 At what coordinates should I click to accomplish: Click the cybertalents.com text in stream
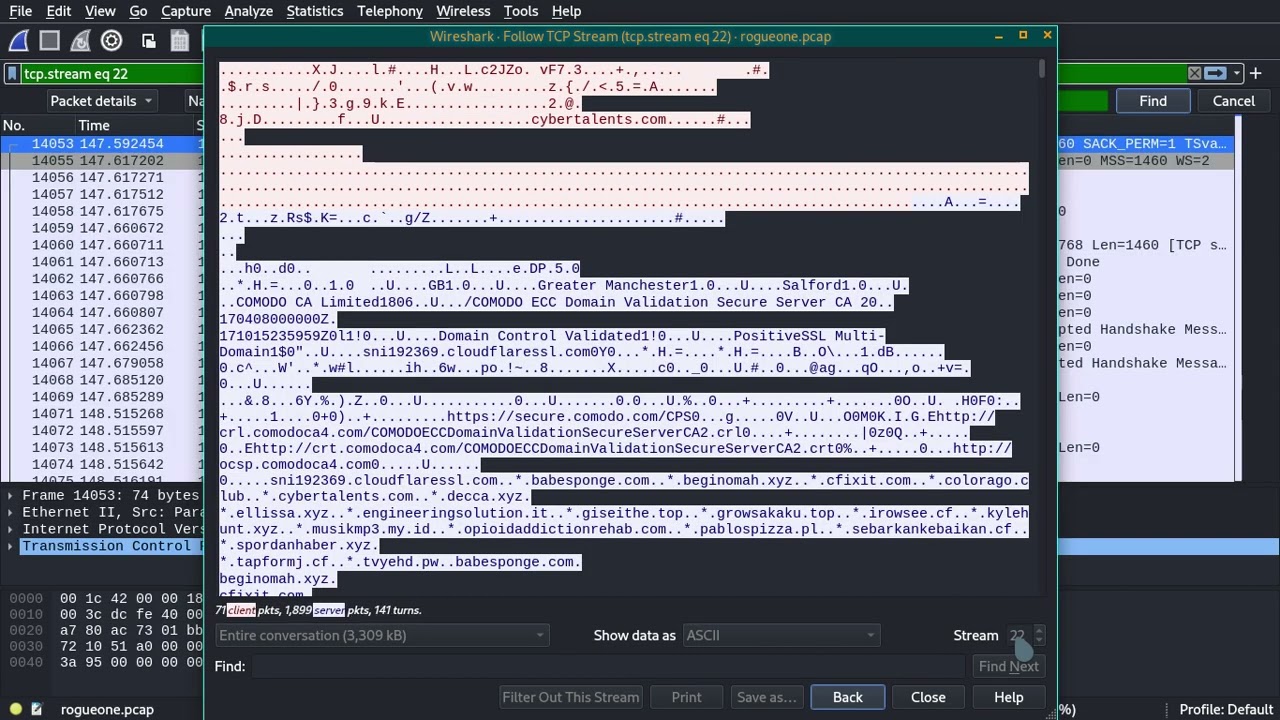click(599, 120)
